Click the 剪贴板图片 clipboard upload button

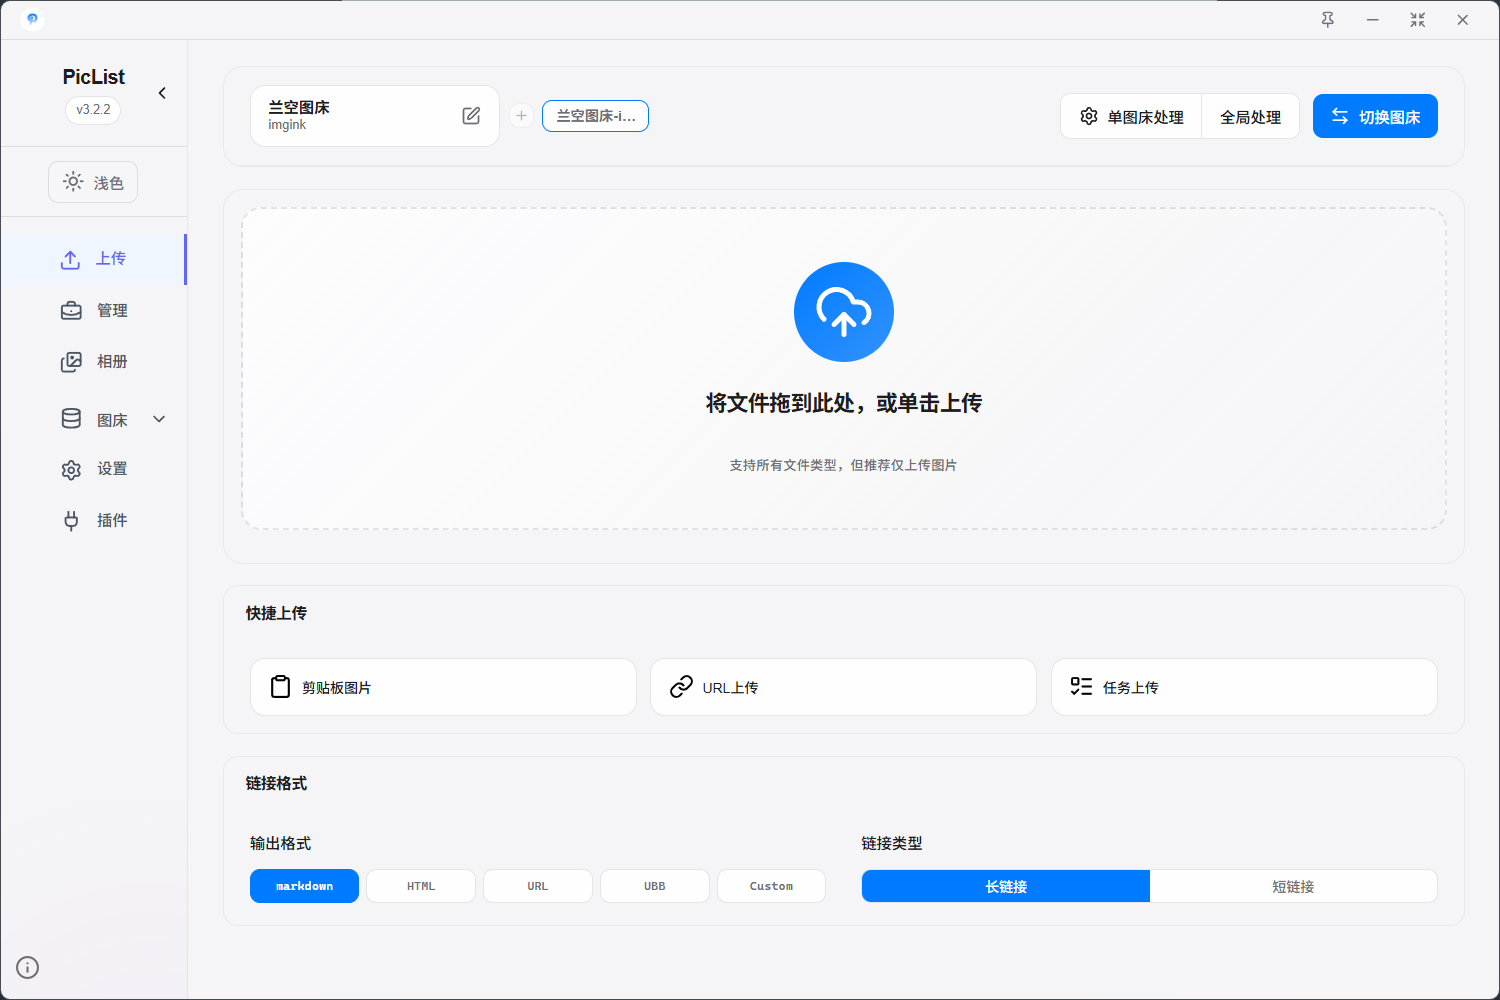(443, 687)
